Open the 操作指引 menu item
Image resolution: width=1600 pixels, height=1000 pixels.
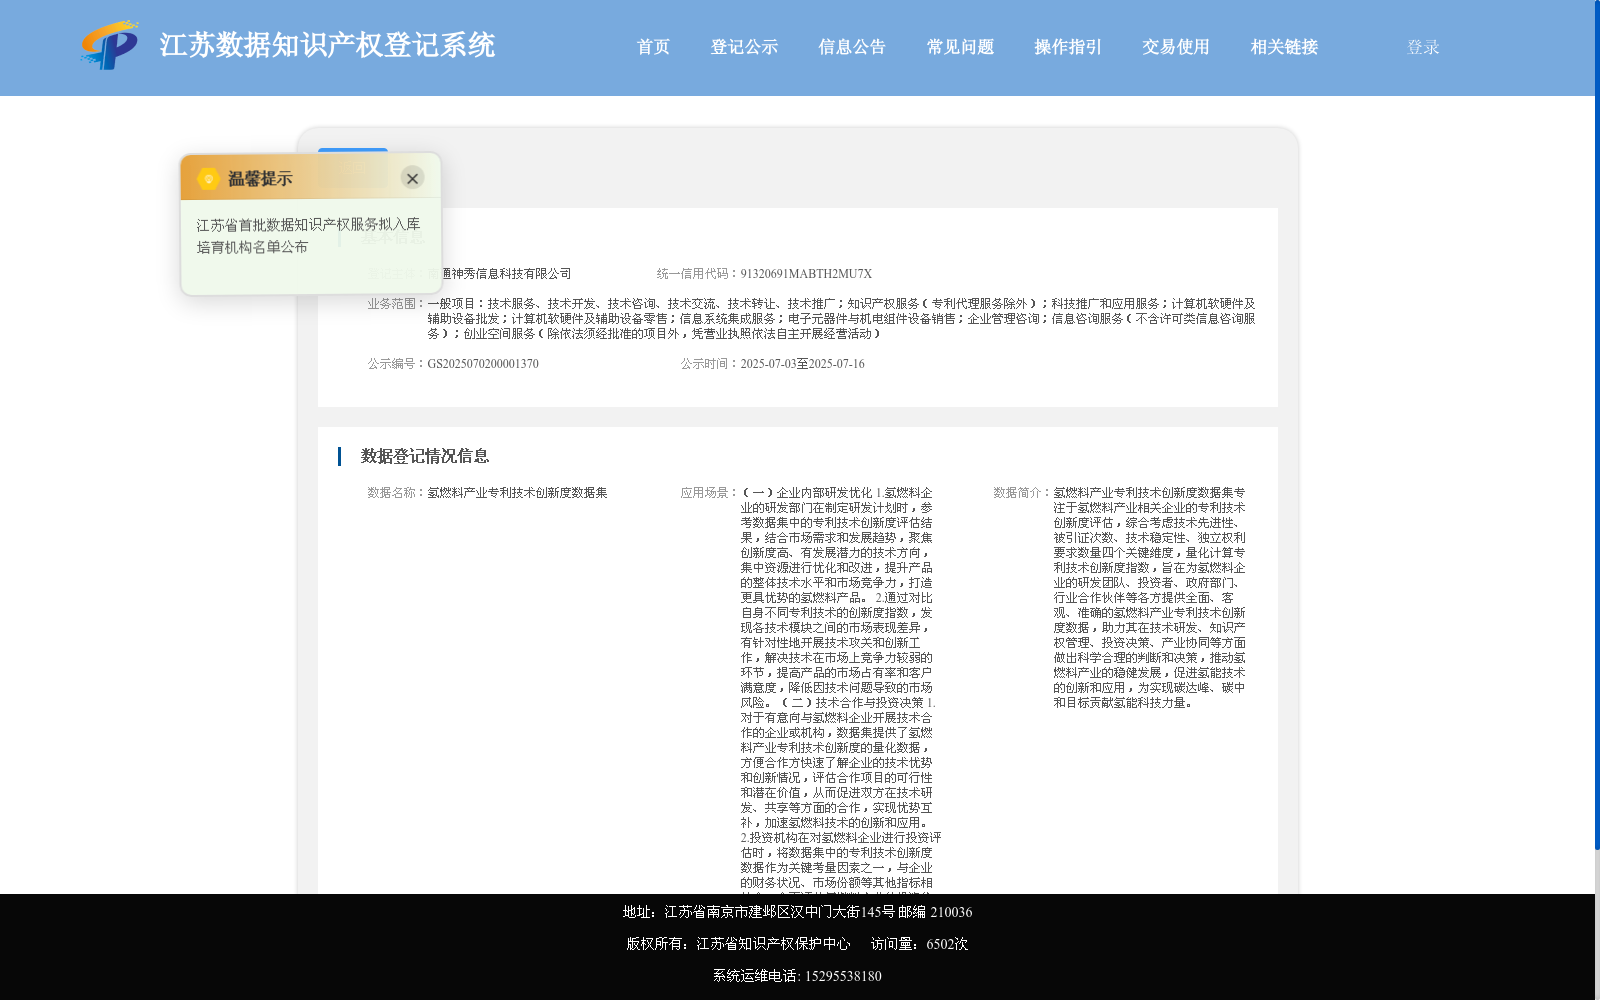pyautogui.click(x=1068, y=47)
